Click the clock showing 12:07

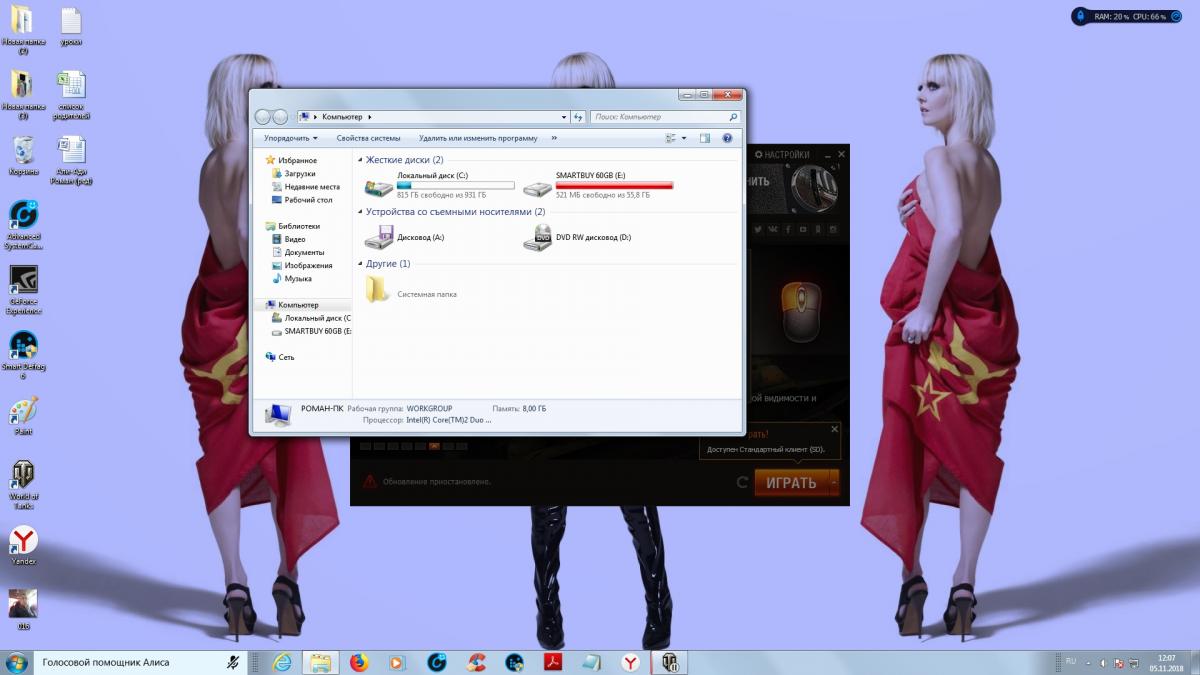1166,658
